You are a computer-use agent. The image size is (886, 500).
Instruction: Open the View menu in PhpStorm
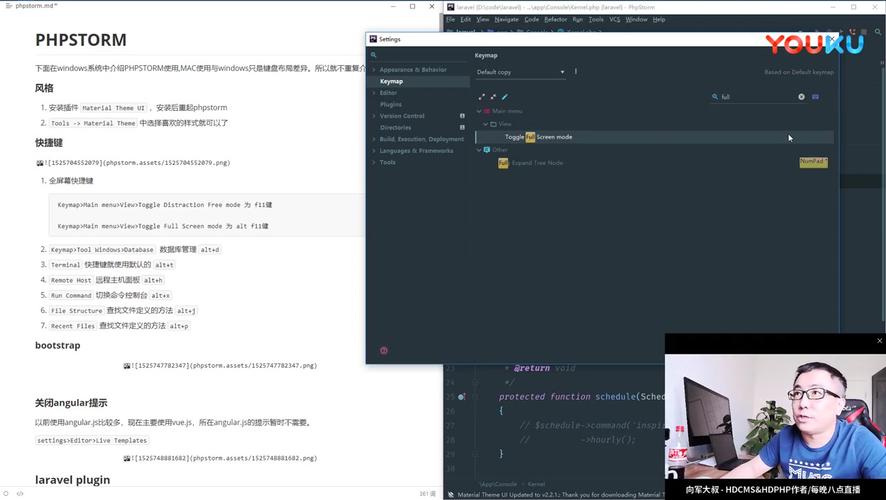483,19
